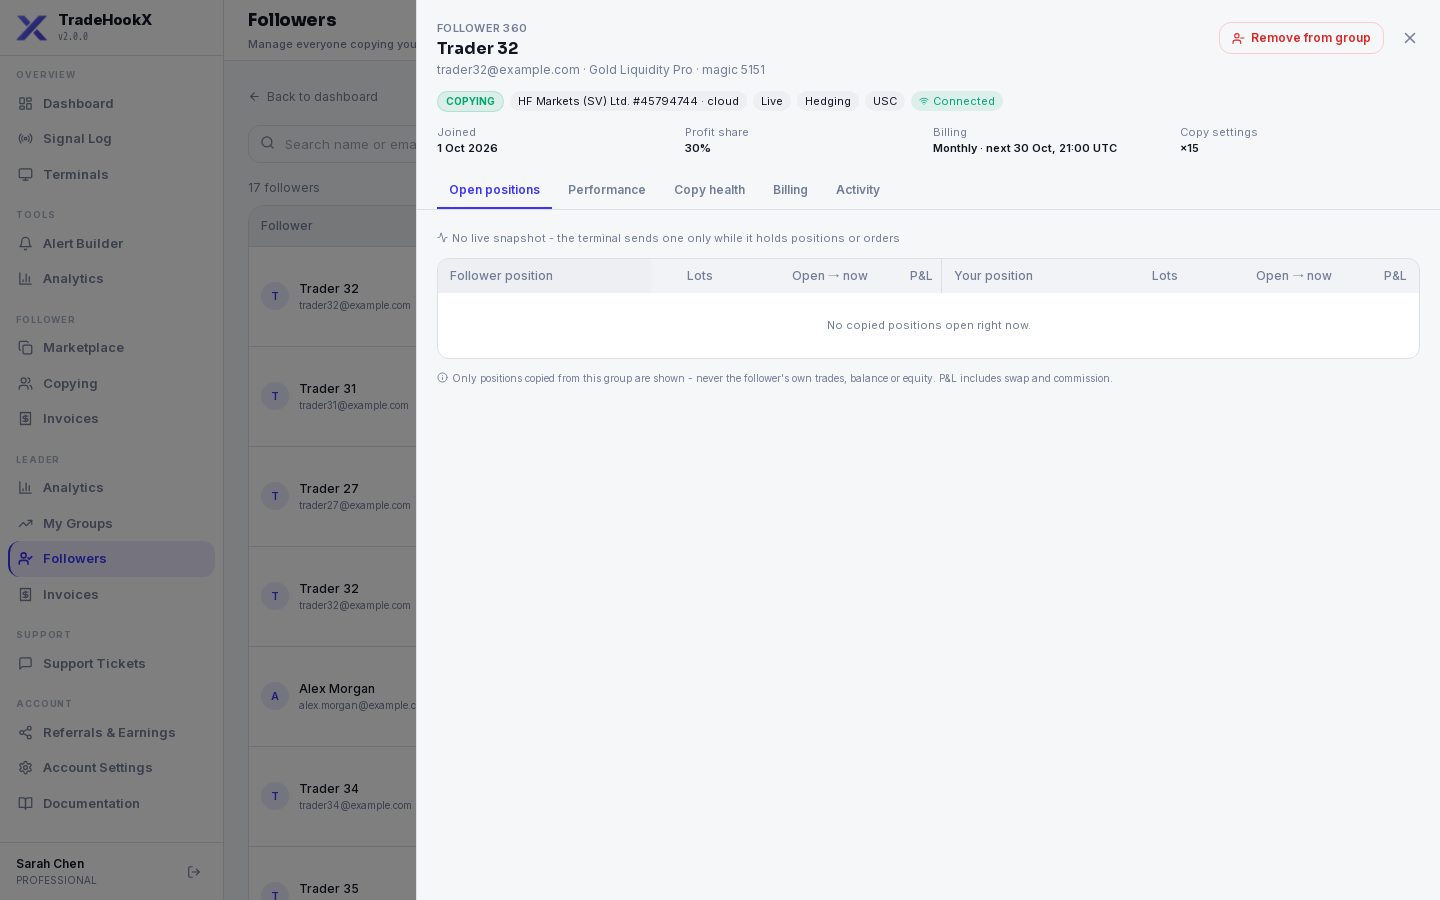Click the Dashboard sidebar icon

(26, 103)
